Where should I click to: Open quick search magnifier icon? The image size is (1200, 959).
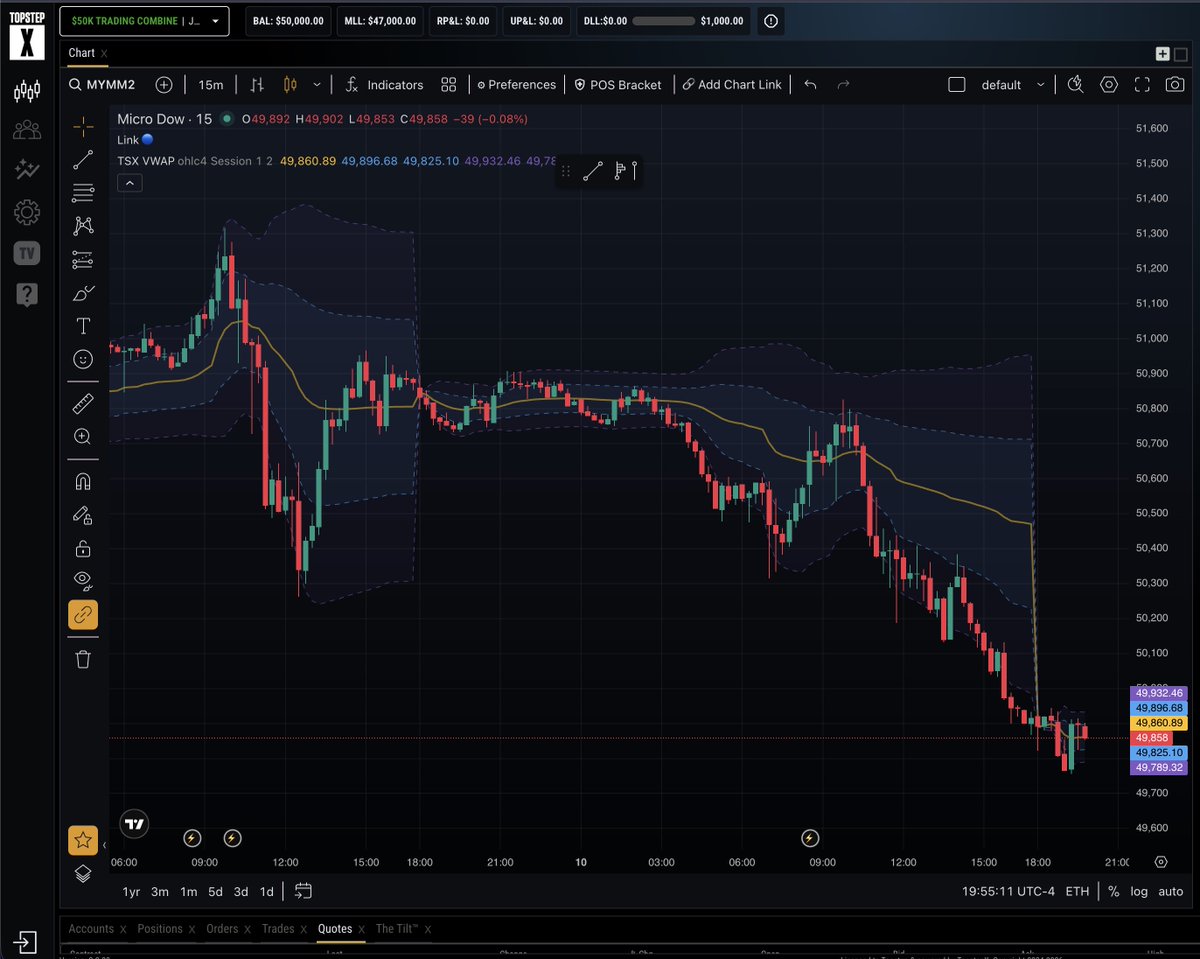(1075, 85)
